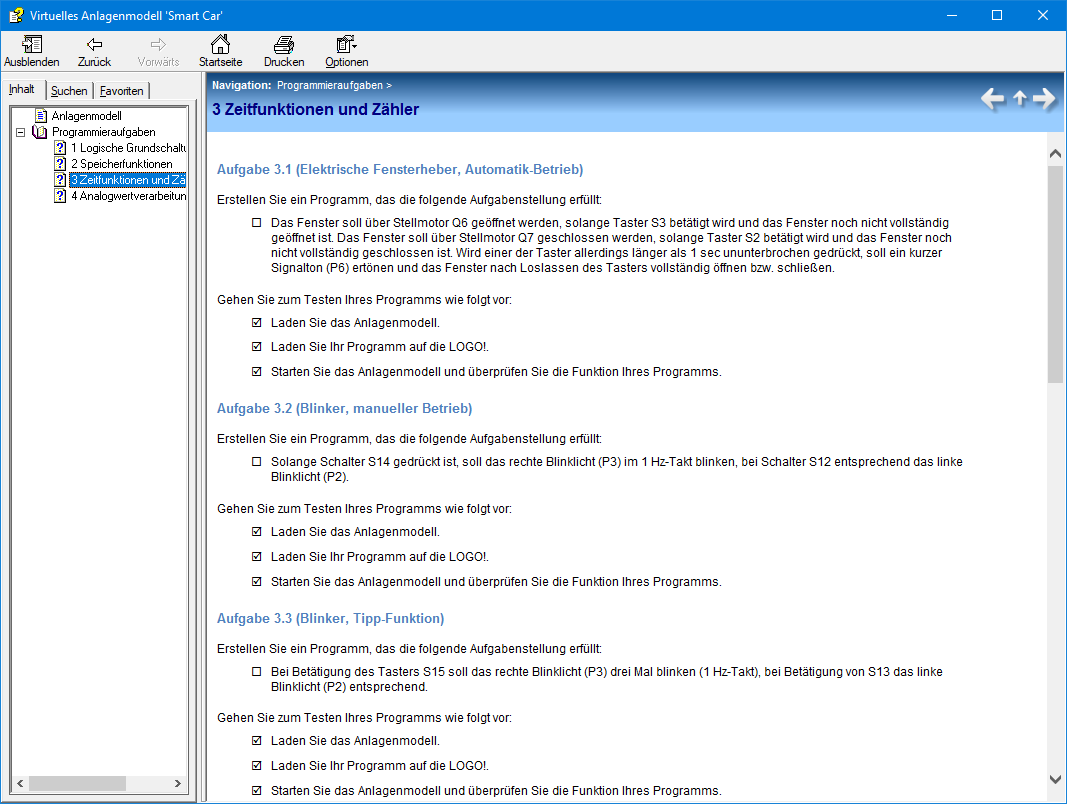1067x804 pixels.
Task: Collapse the Programmieraufgaben tree node
Action: tap(20, 132)
